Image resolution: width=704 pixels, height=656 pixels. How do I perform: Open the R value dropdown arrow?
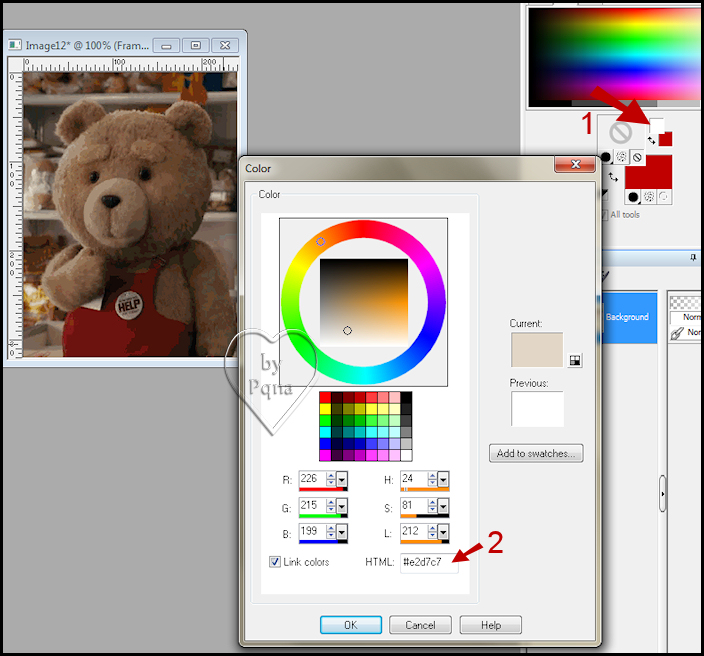342,480
